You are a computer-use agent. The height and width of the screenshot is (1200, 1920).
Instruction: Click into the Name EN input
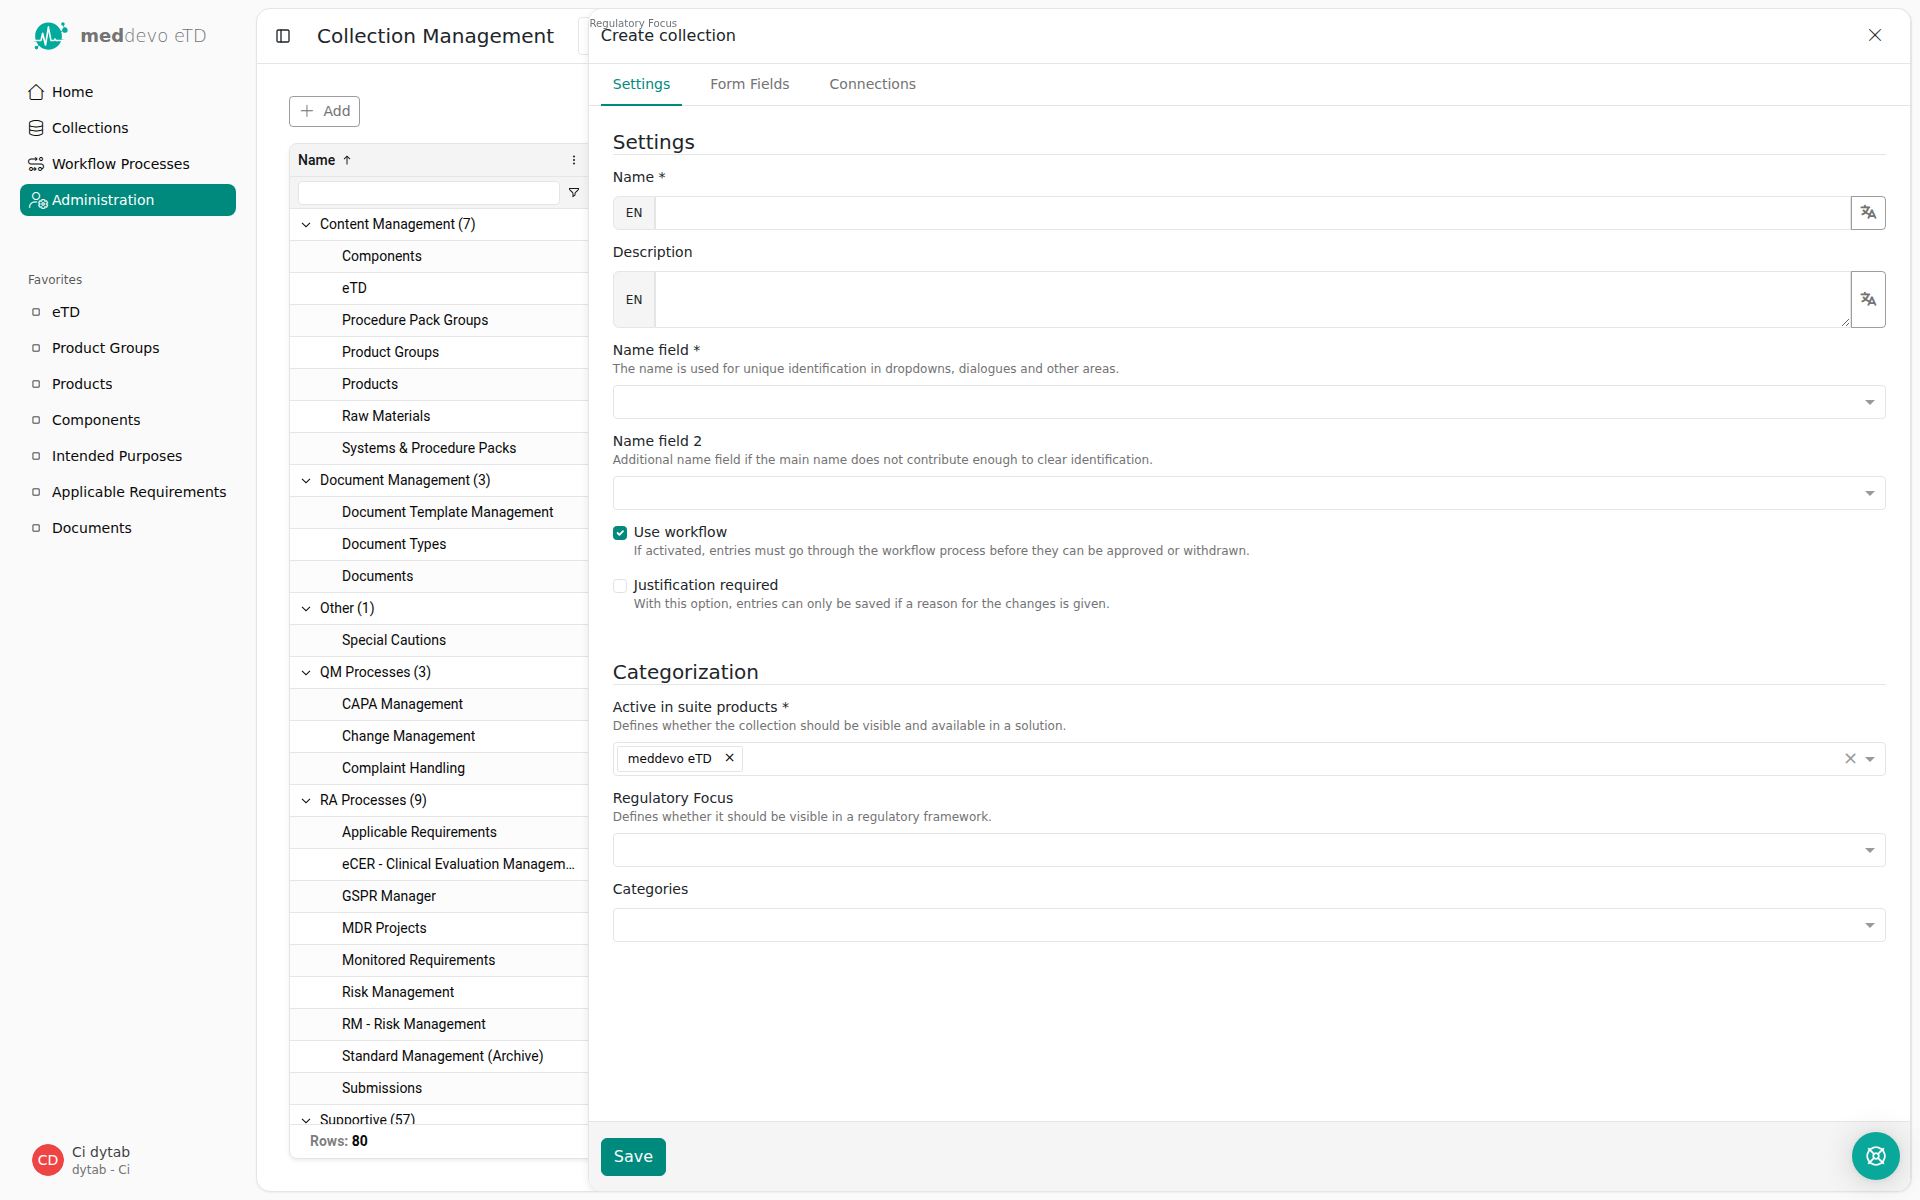(x=1250, y=213)
